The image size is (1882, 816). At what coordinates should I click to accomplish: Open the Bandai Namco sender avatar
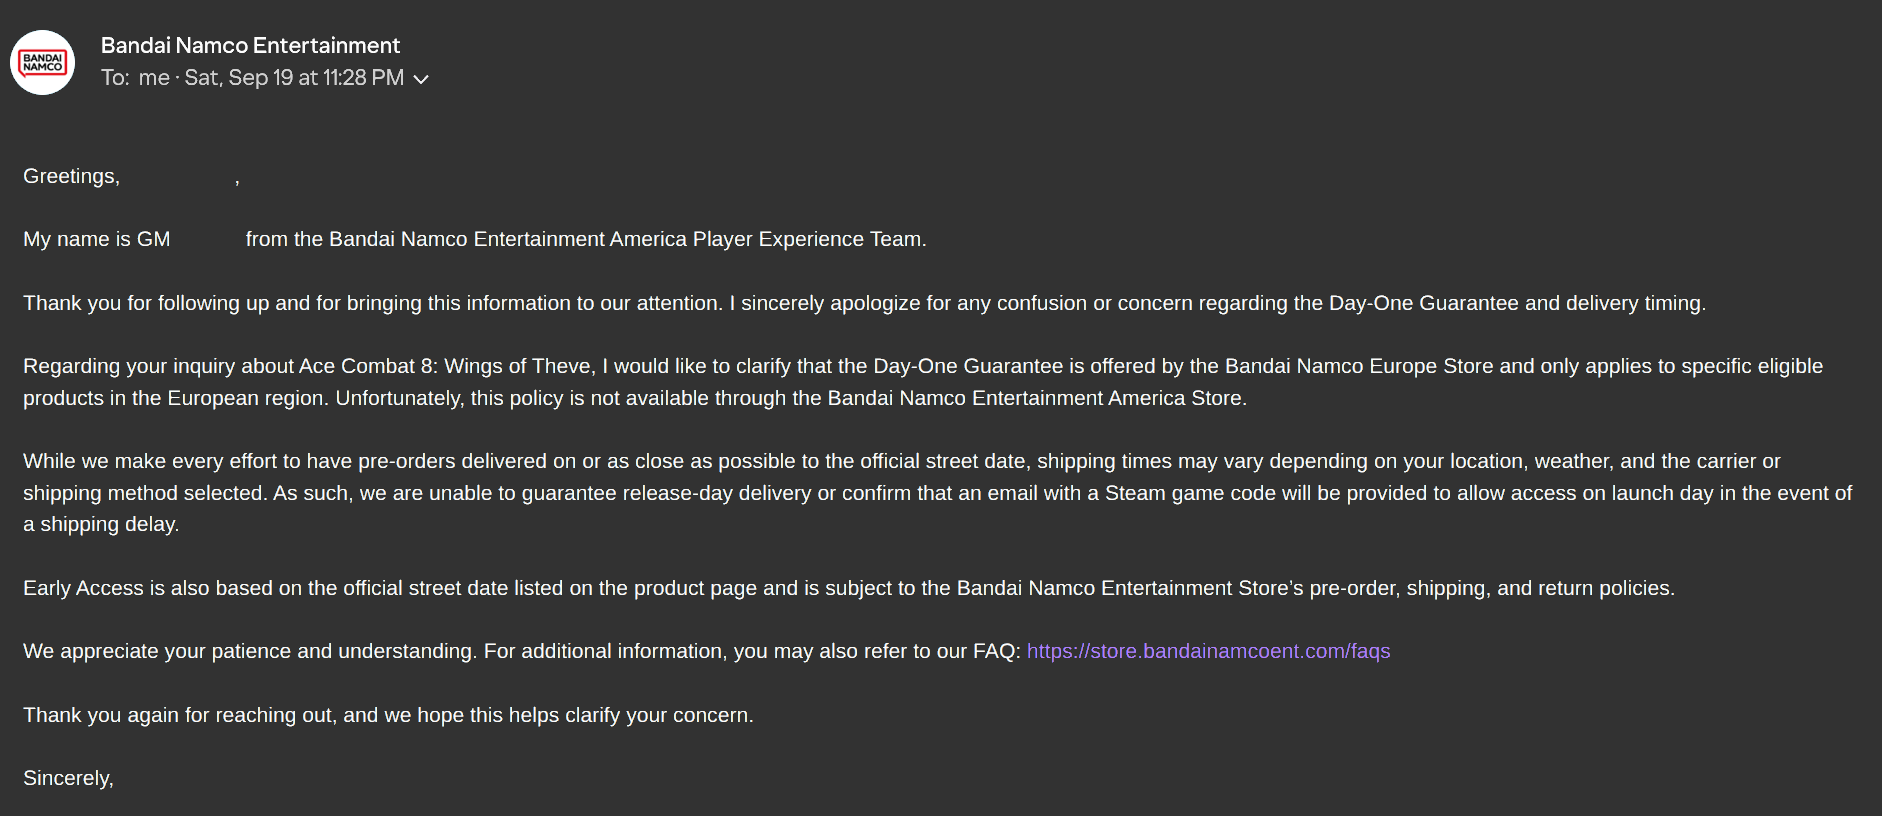click(42, 62)
